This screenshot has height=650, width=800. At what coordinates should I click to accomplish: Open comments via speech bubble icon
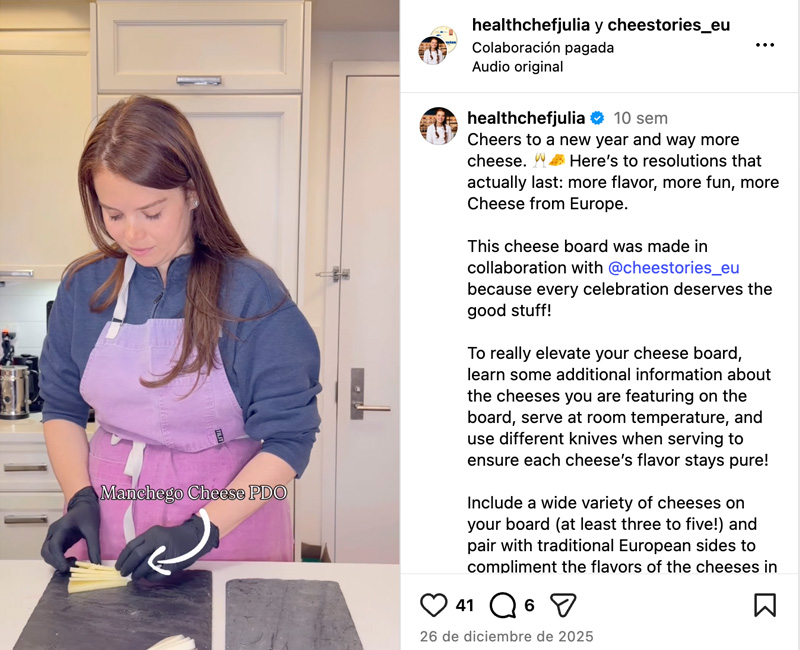tap(503, 605)
